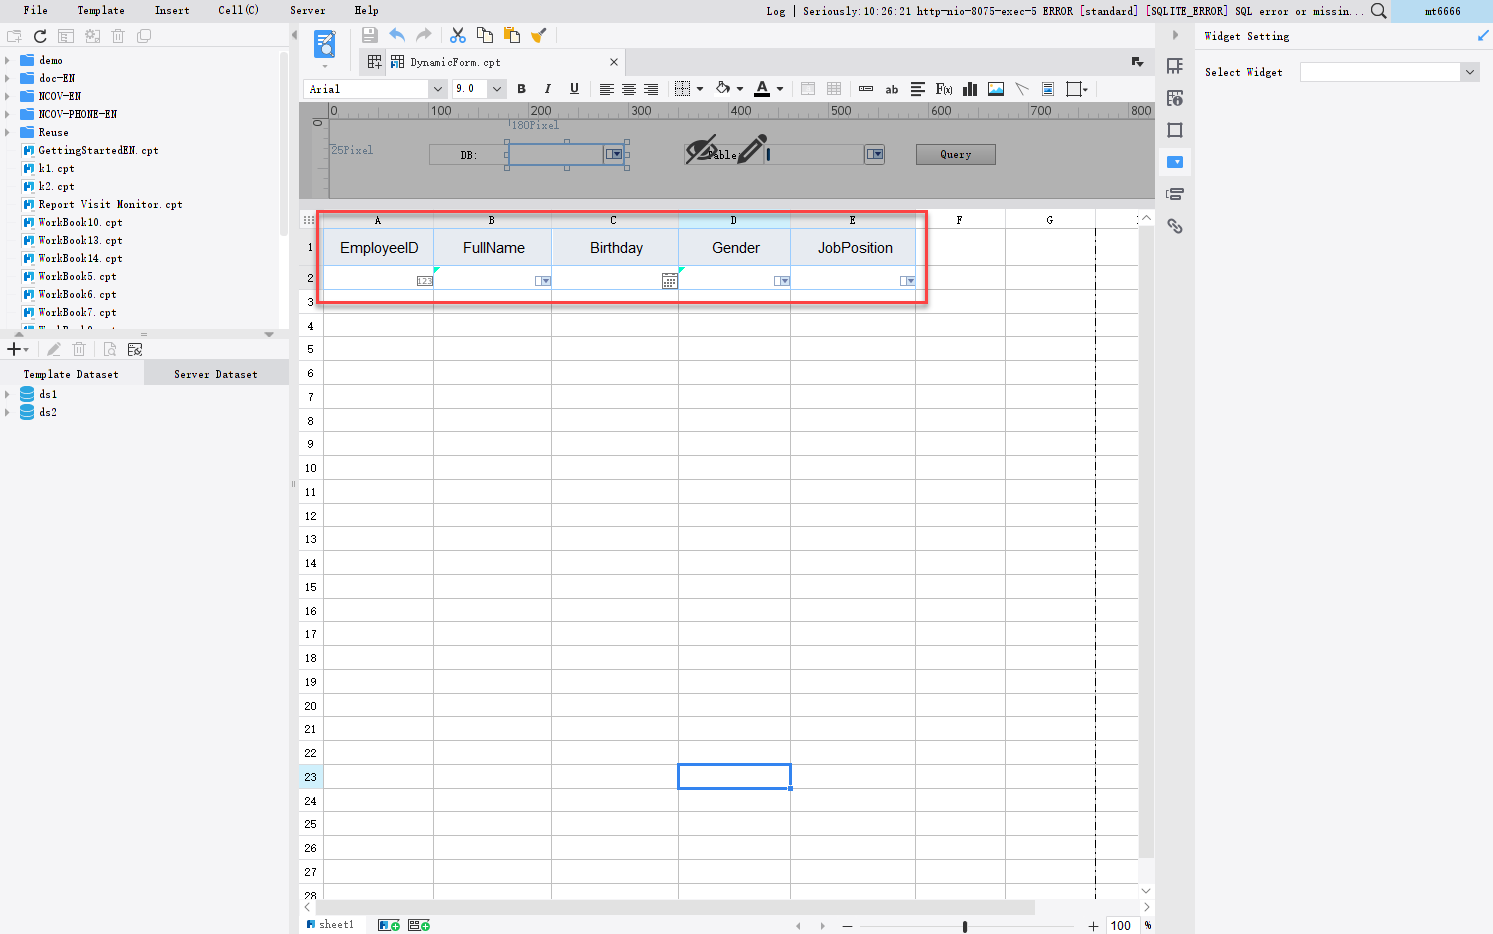Image resolution: width=1493 pixels, height=934 pixels.
Task: Open the formula editor with the F(x) icon
Action: click(943, 89)
